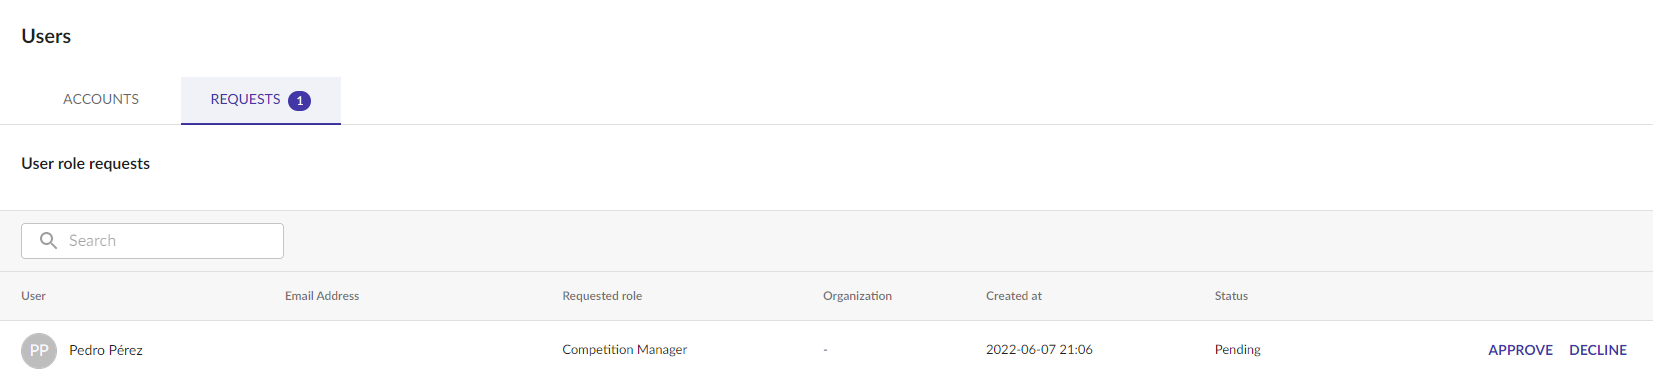Sort by the Email Address column header
The width and height of the screenshot is (1653, 379).
322,296
